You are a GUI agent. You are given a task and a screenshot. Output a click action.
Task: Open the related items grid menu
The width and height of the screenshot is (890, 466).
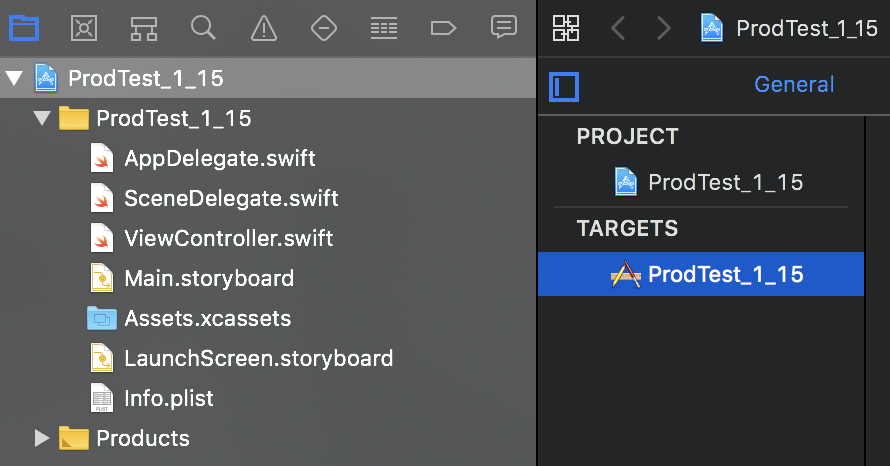point(566,28)
